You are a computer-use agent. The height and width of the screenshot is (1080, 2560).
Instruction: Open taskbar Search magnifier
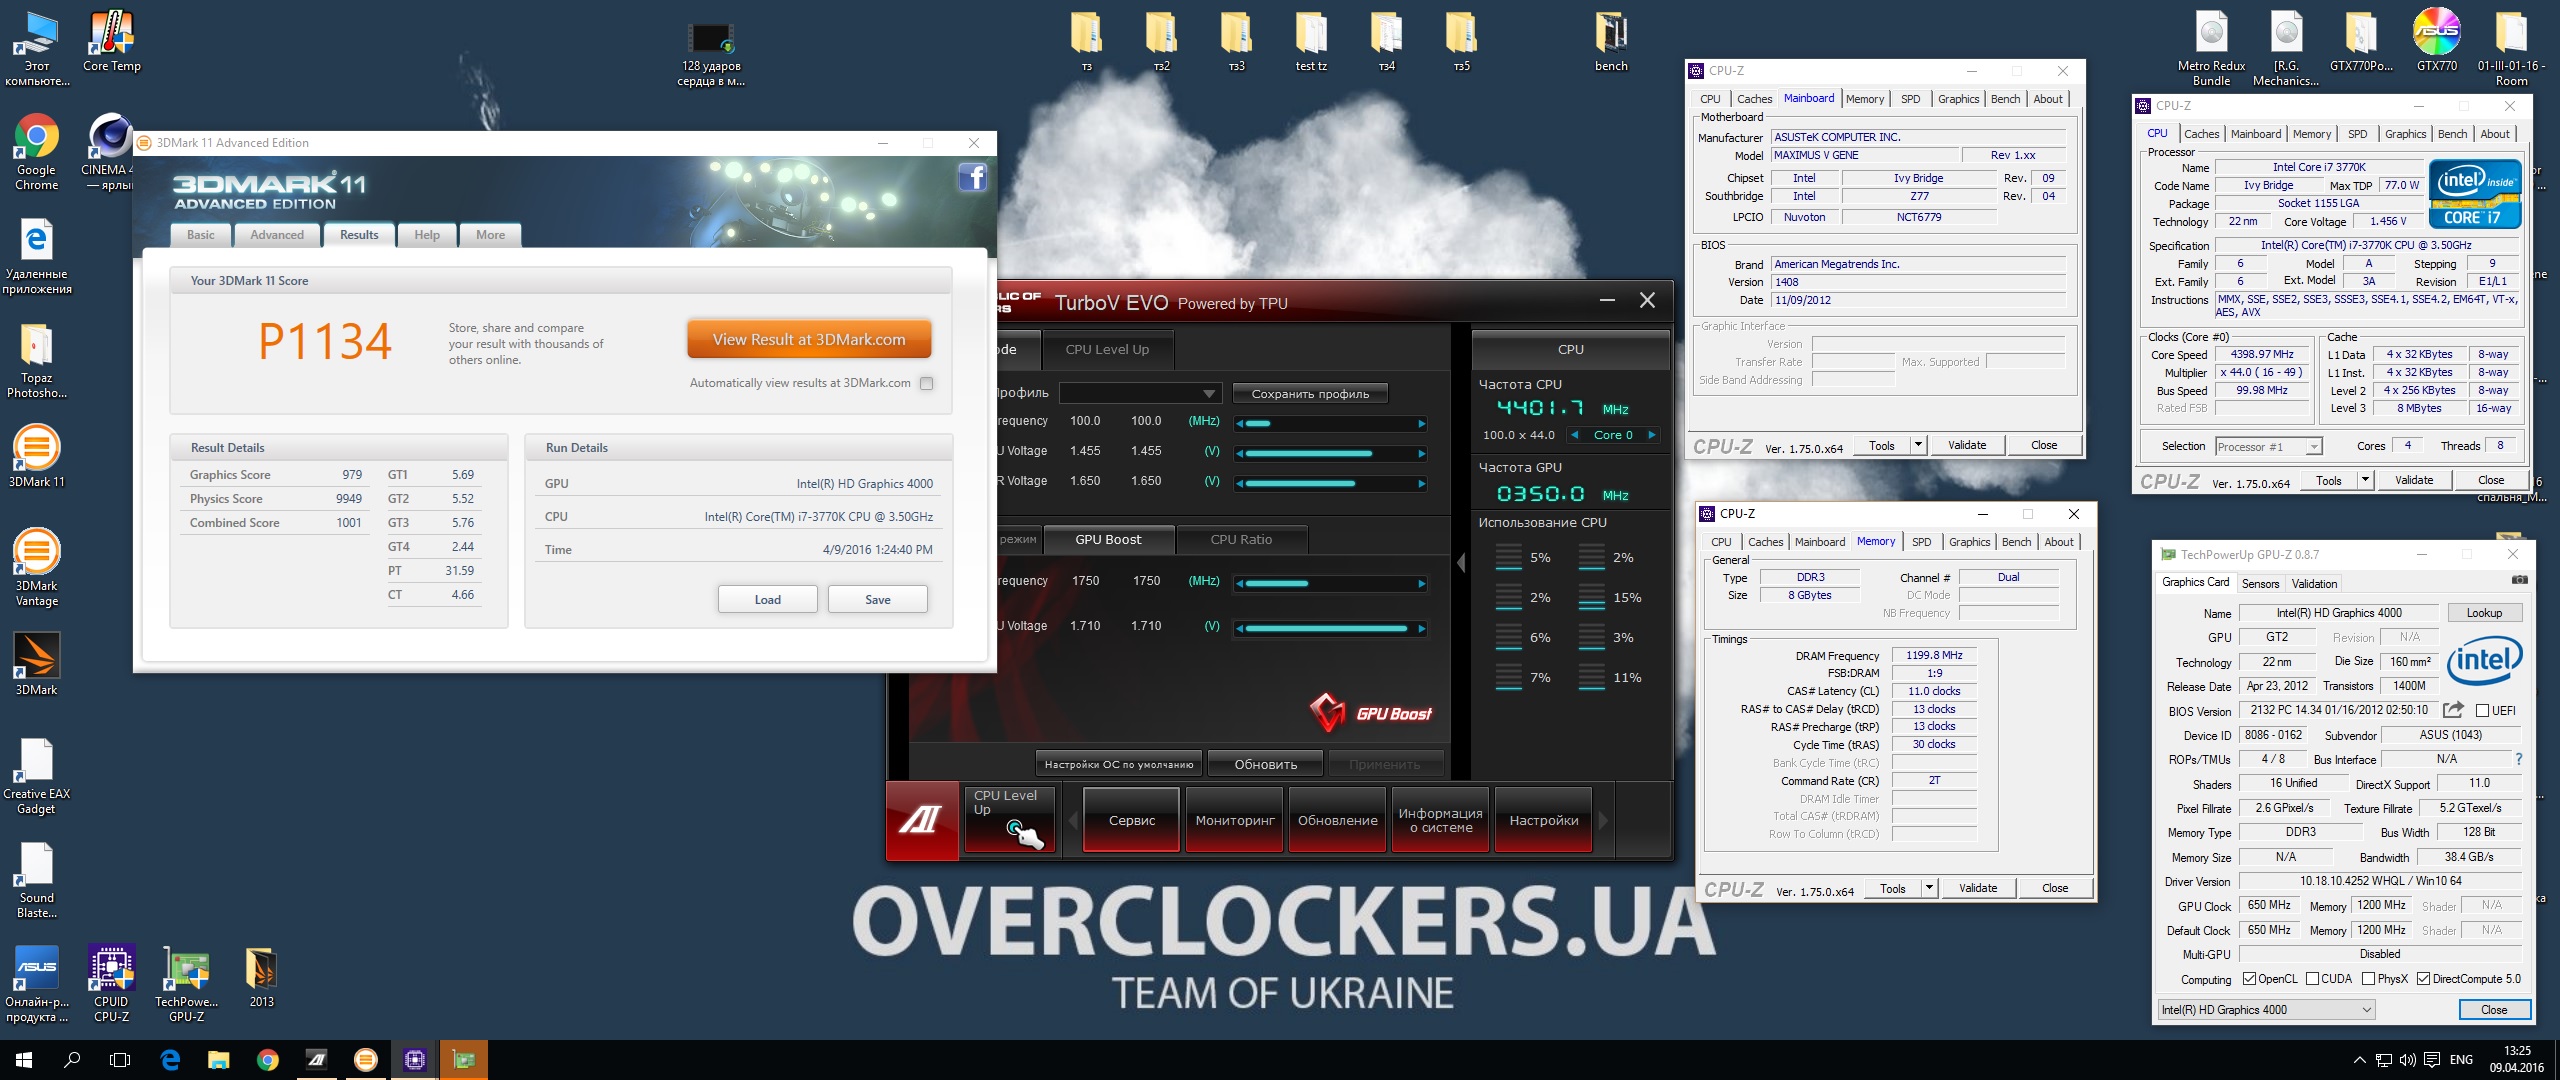click(x=72, y=1060)
